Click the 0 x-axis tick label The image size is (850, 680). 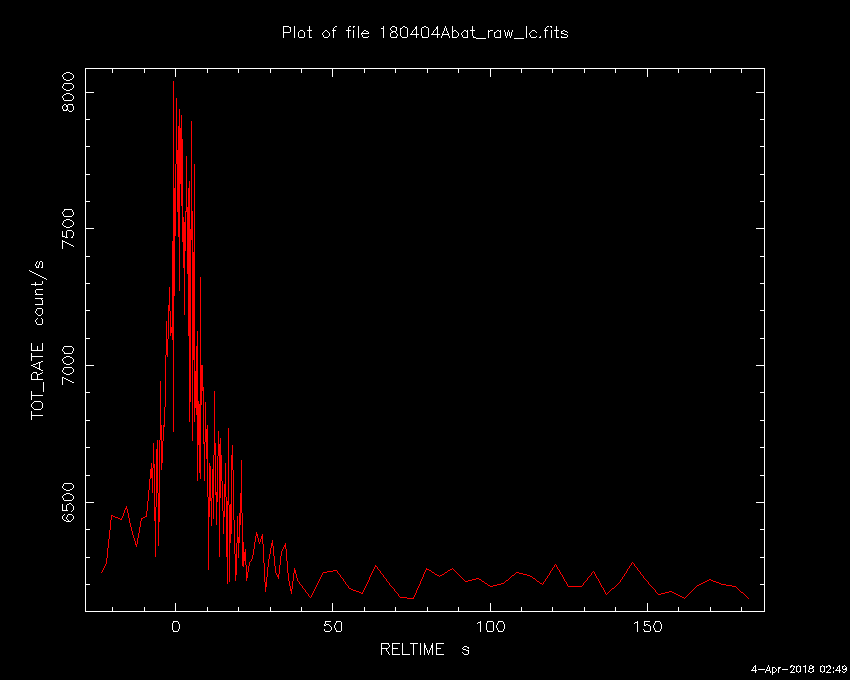tap(176, 627)
